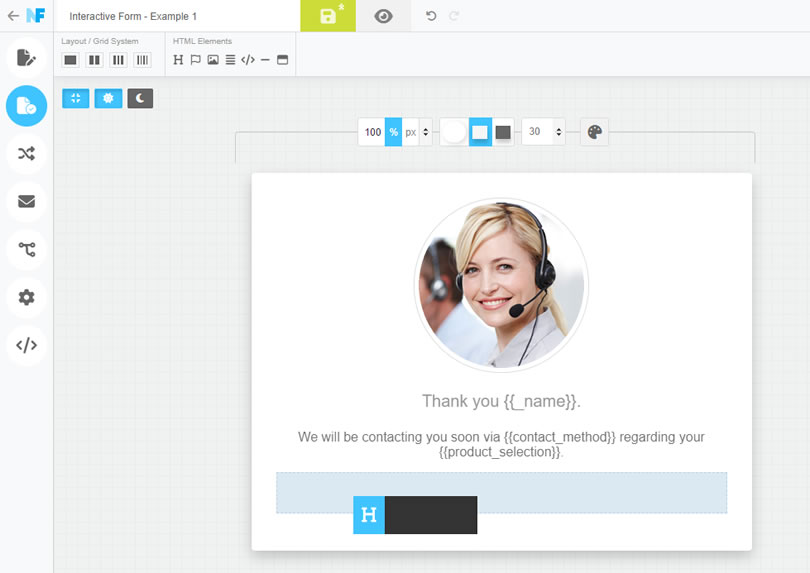Switch canvas to dark mode moon toggle

pyautogui.click(x=140, y=98)
